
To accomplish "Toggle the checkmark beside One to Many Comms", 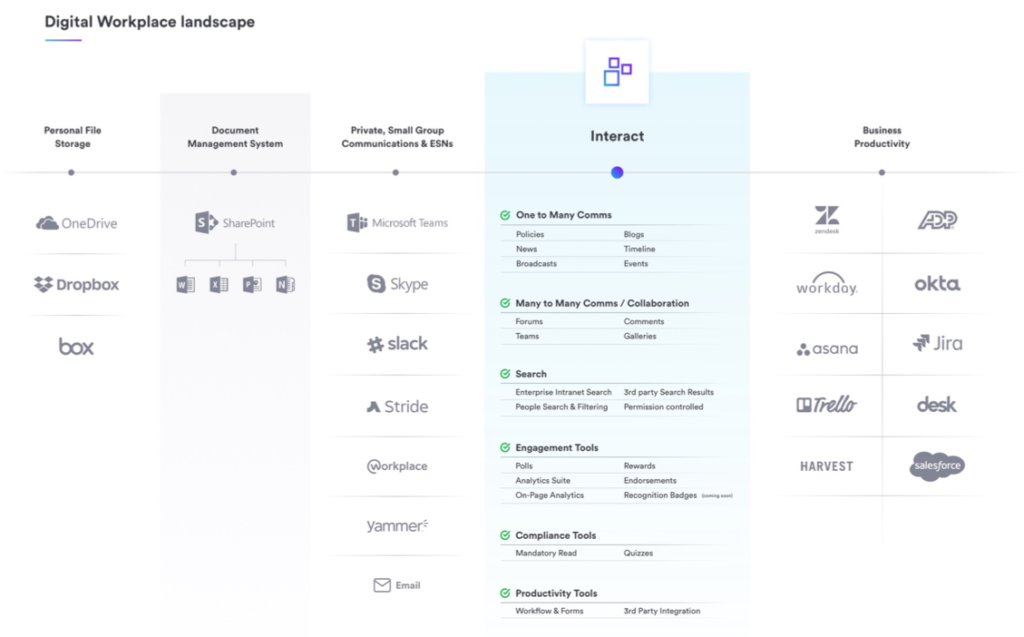I will tap(503, 214).
